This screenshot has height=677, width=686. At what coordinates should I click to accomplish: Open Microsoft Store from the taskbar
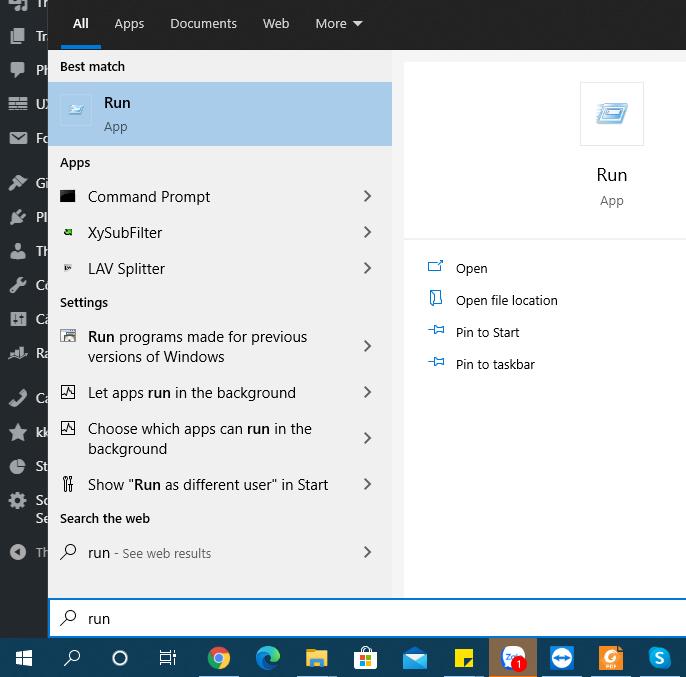tap(365, 658)
